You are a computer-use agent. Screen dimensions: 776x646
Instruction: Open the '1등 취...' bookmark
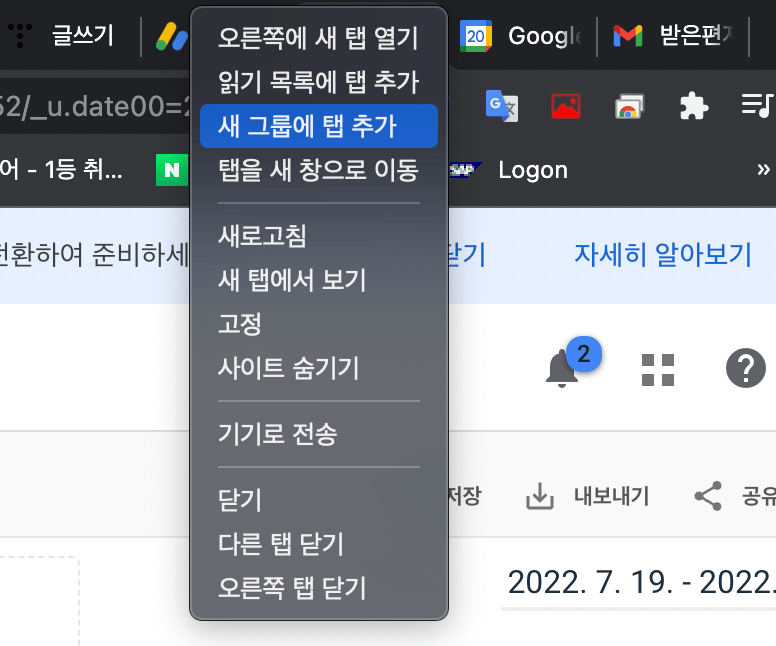[x=60, y=170]
